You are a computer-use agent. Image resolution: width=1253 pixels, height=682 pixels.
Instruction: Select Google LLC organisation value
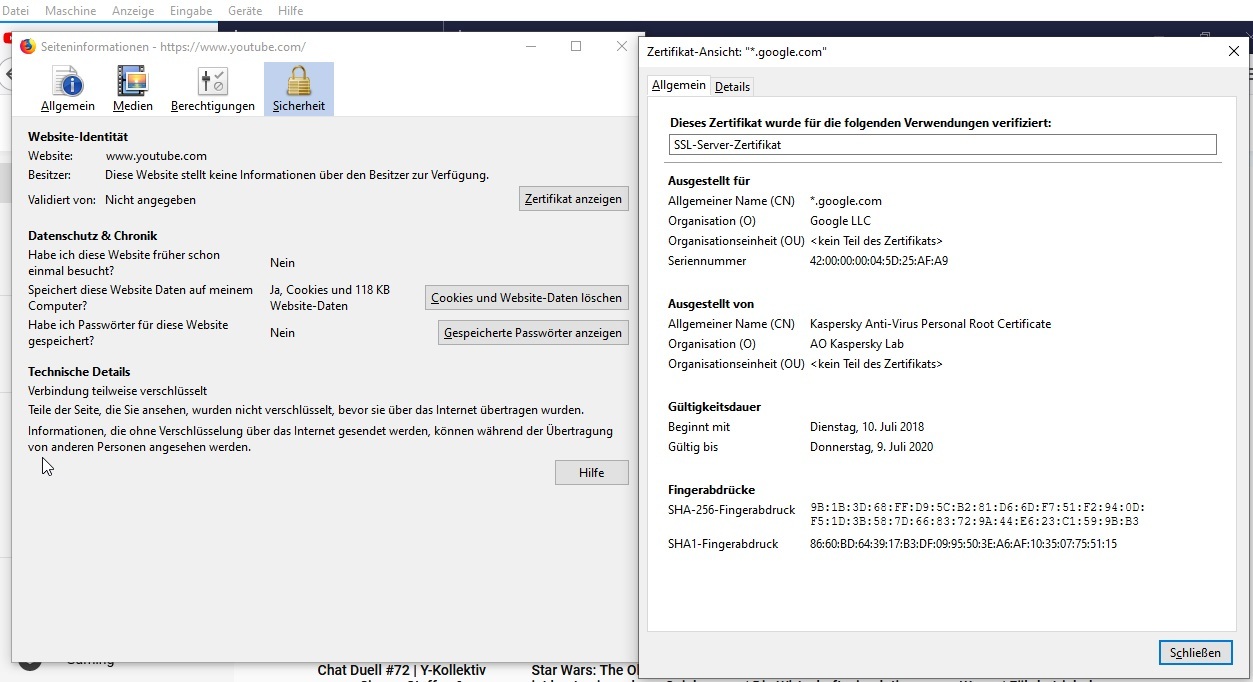[840, 221]
